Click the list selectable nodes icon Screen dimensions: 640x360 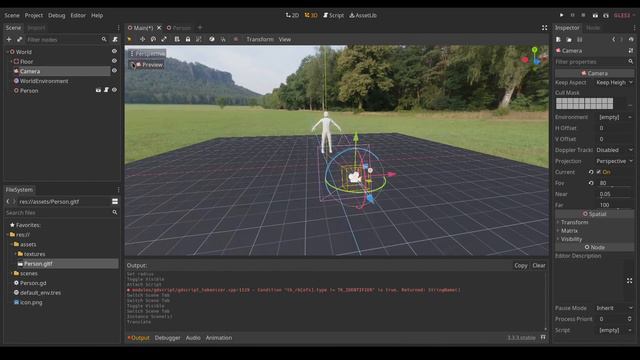[177, 39]
